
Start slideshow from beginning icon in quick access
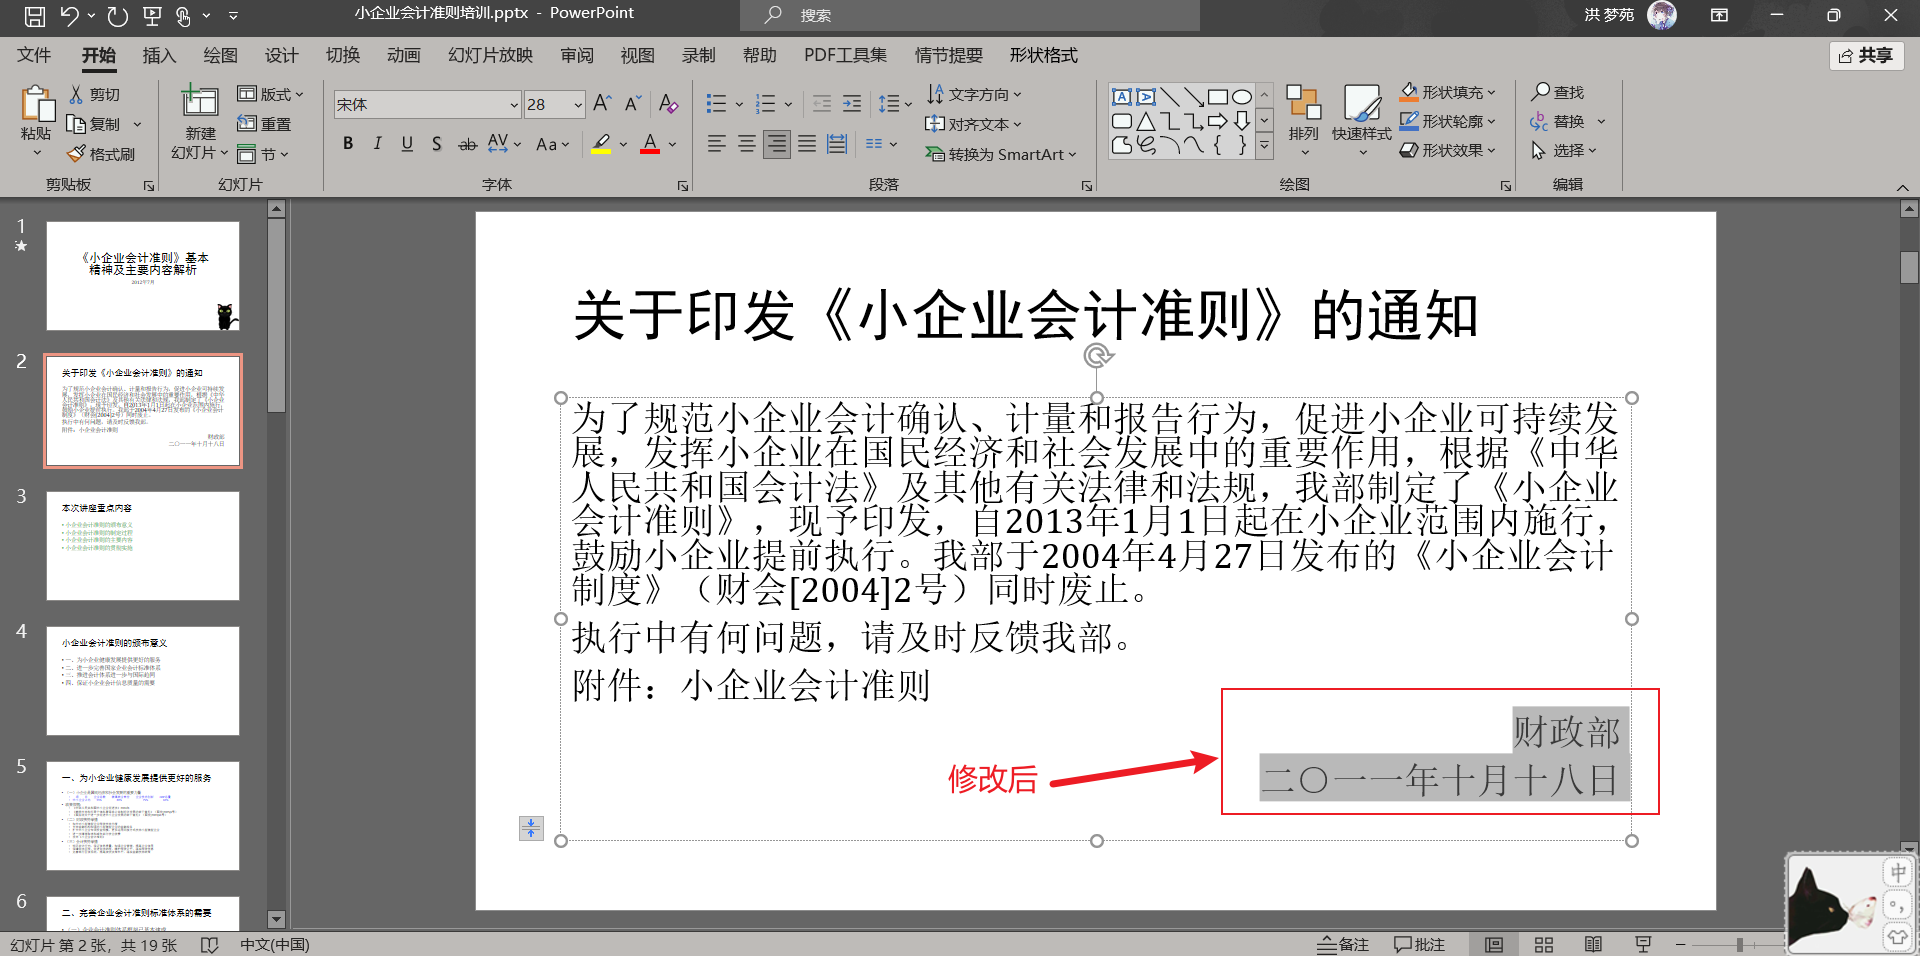(152, 15)
